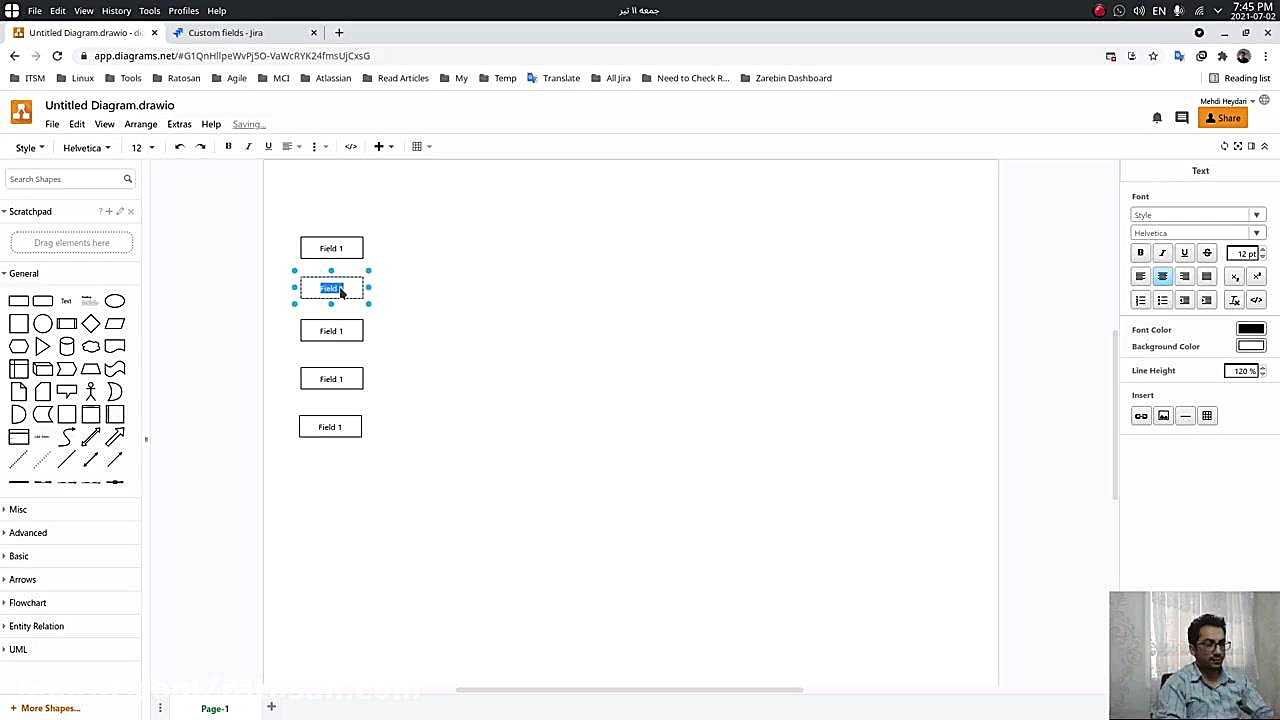Open the Arrange menu
1280x720 pixels.
141,125
